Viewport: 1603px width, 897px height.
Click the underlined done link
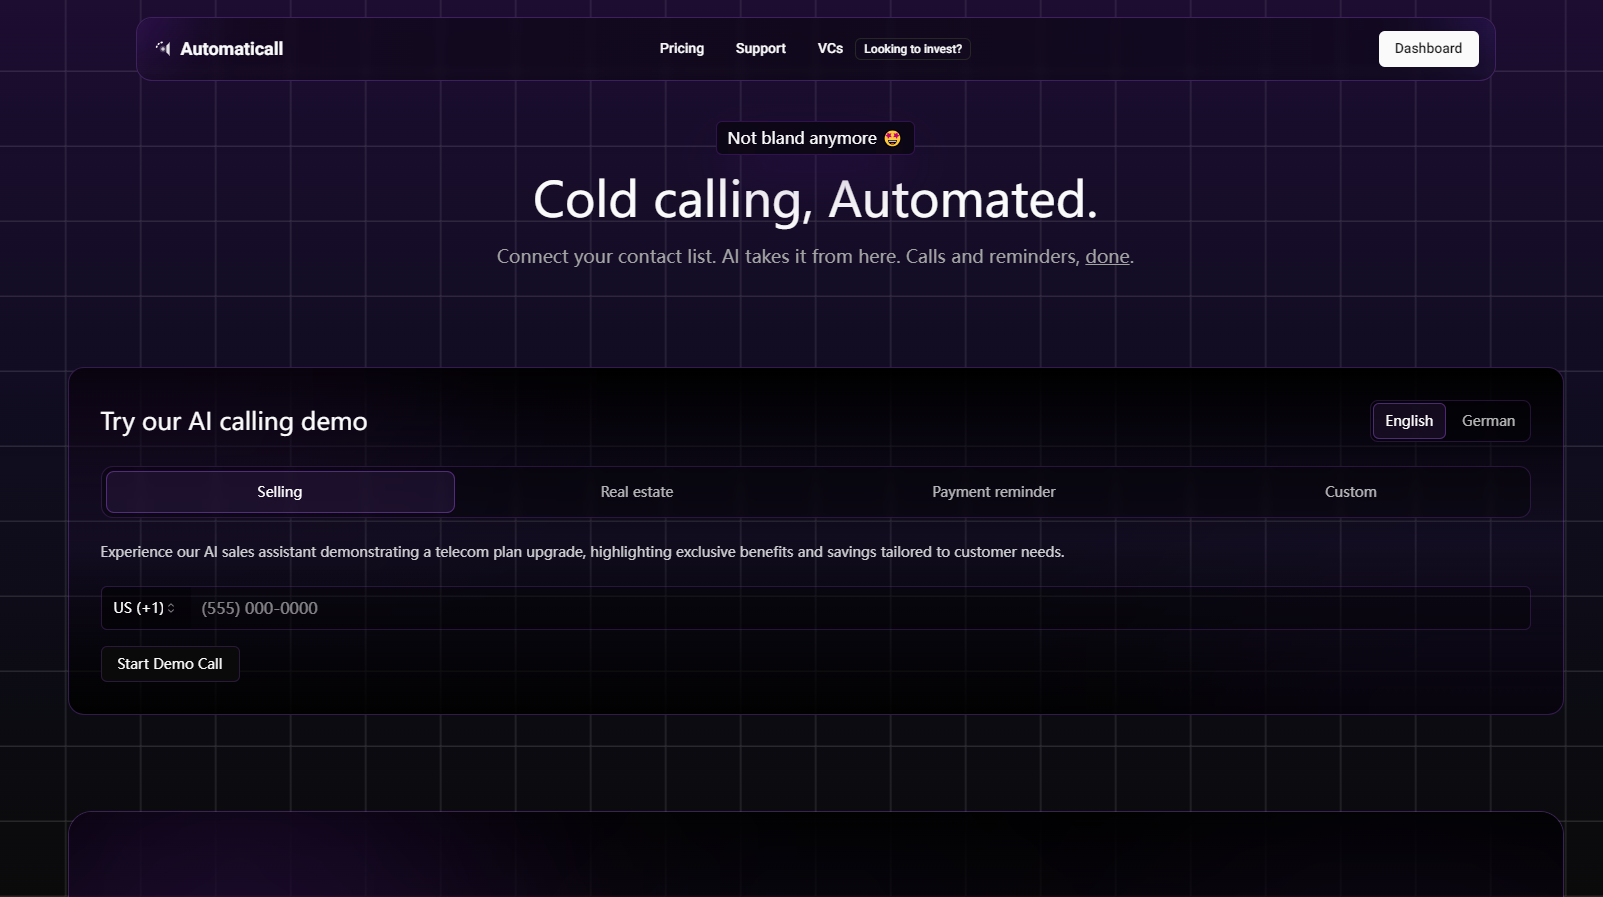pos(1107,257)
